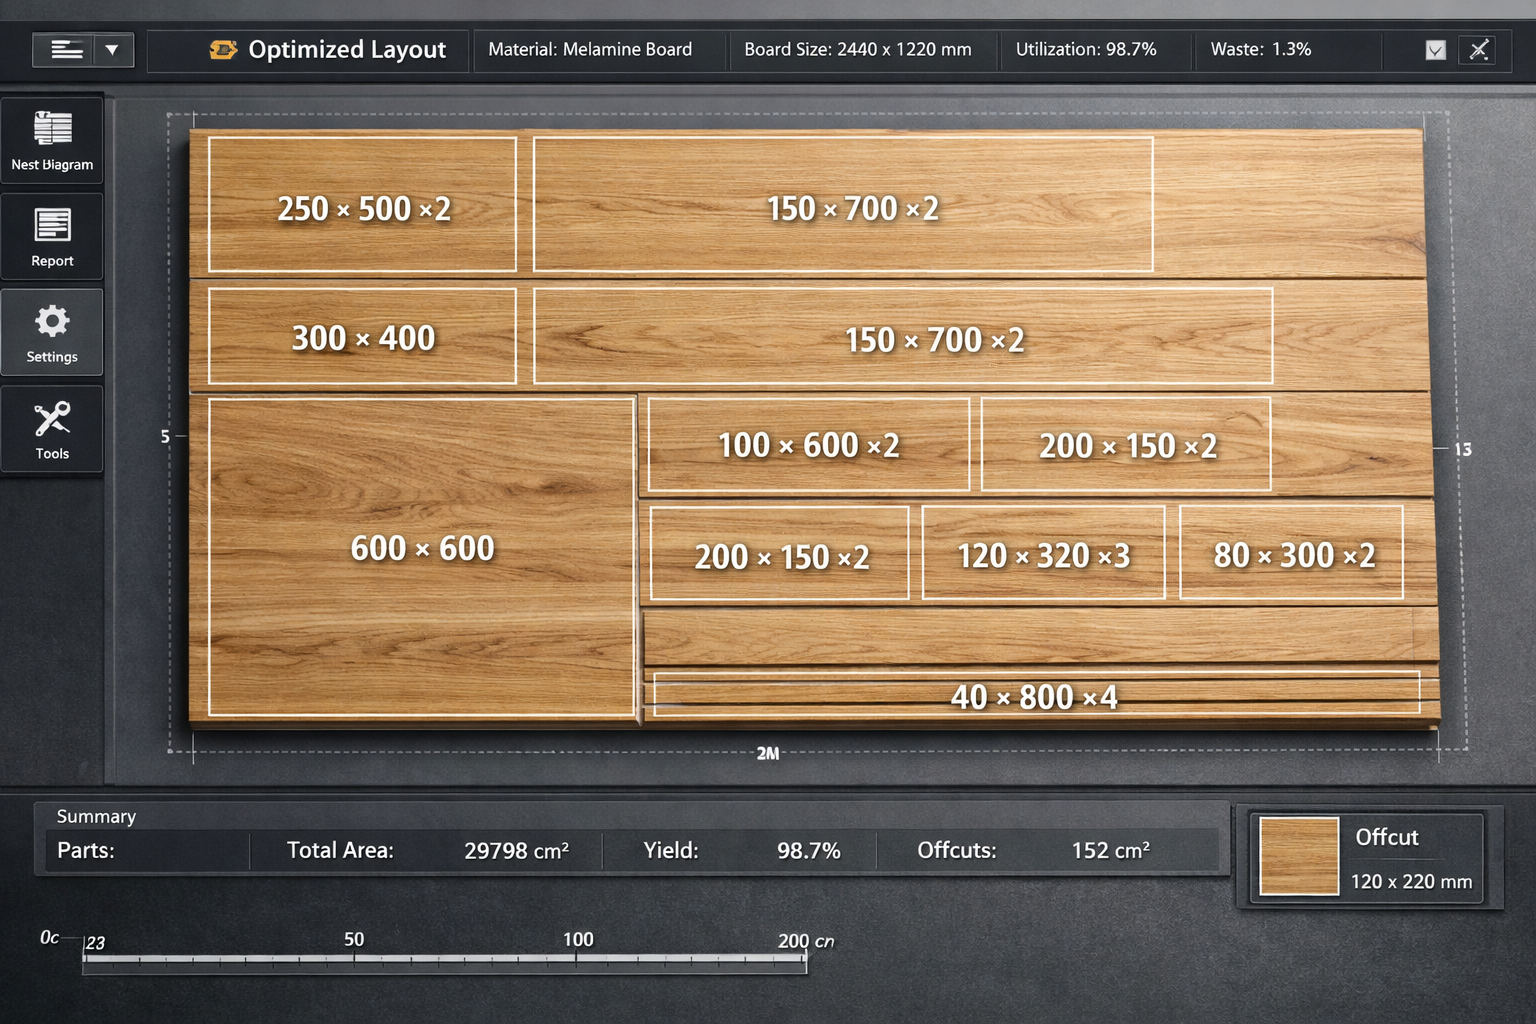Viewport: 1536px width, 1024px height.
Task: Open the Tools wrench panel
Action: pyautogui.click(x=52, y=429)
